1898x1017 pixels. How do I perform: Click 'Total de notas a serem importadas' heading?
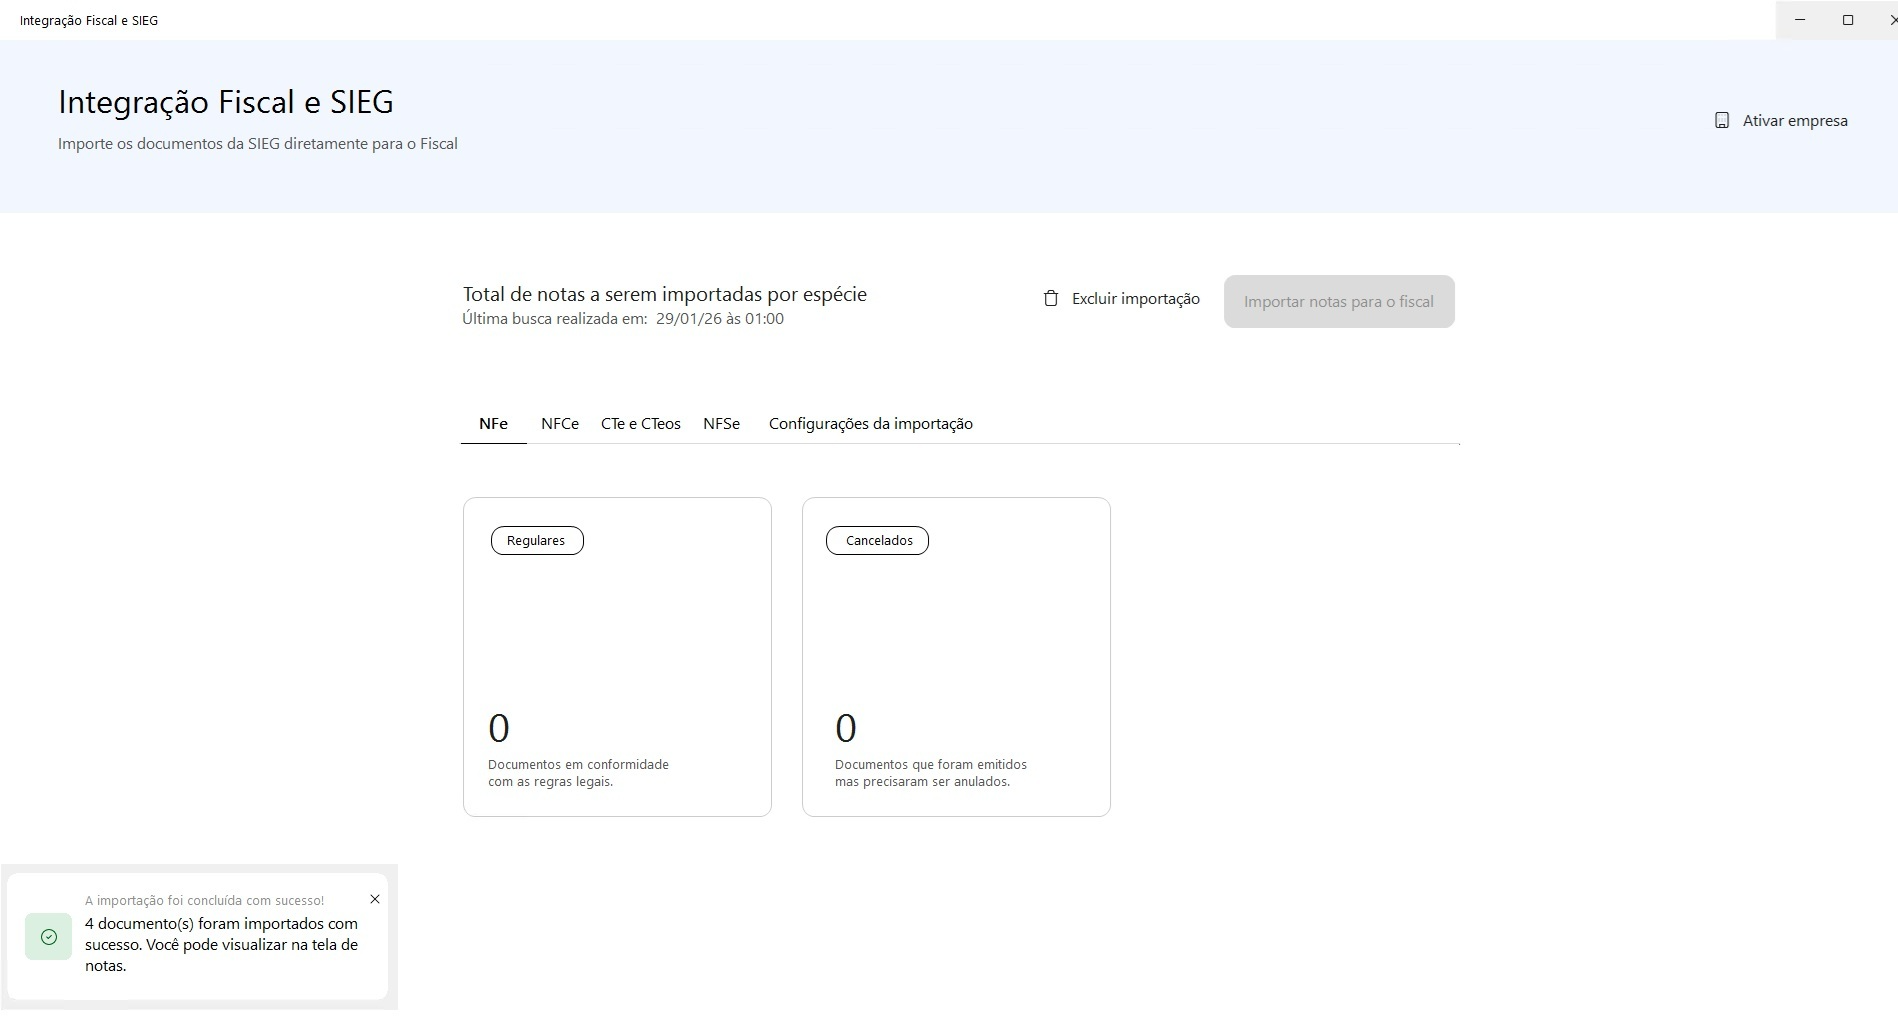click(x=664, y=295)
